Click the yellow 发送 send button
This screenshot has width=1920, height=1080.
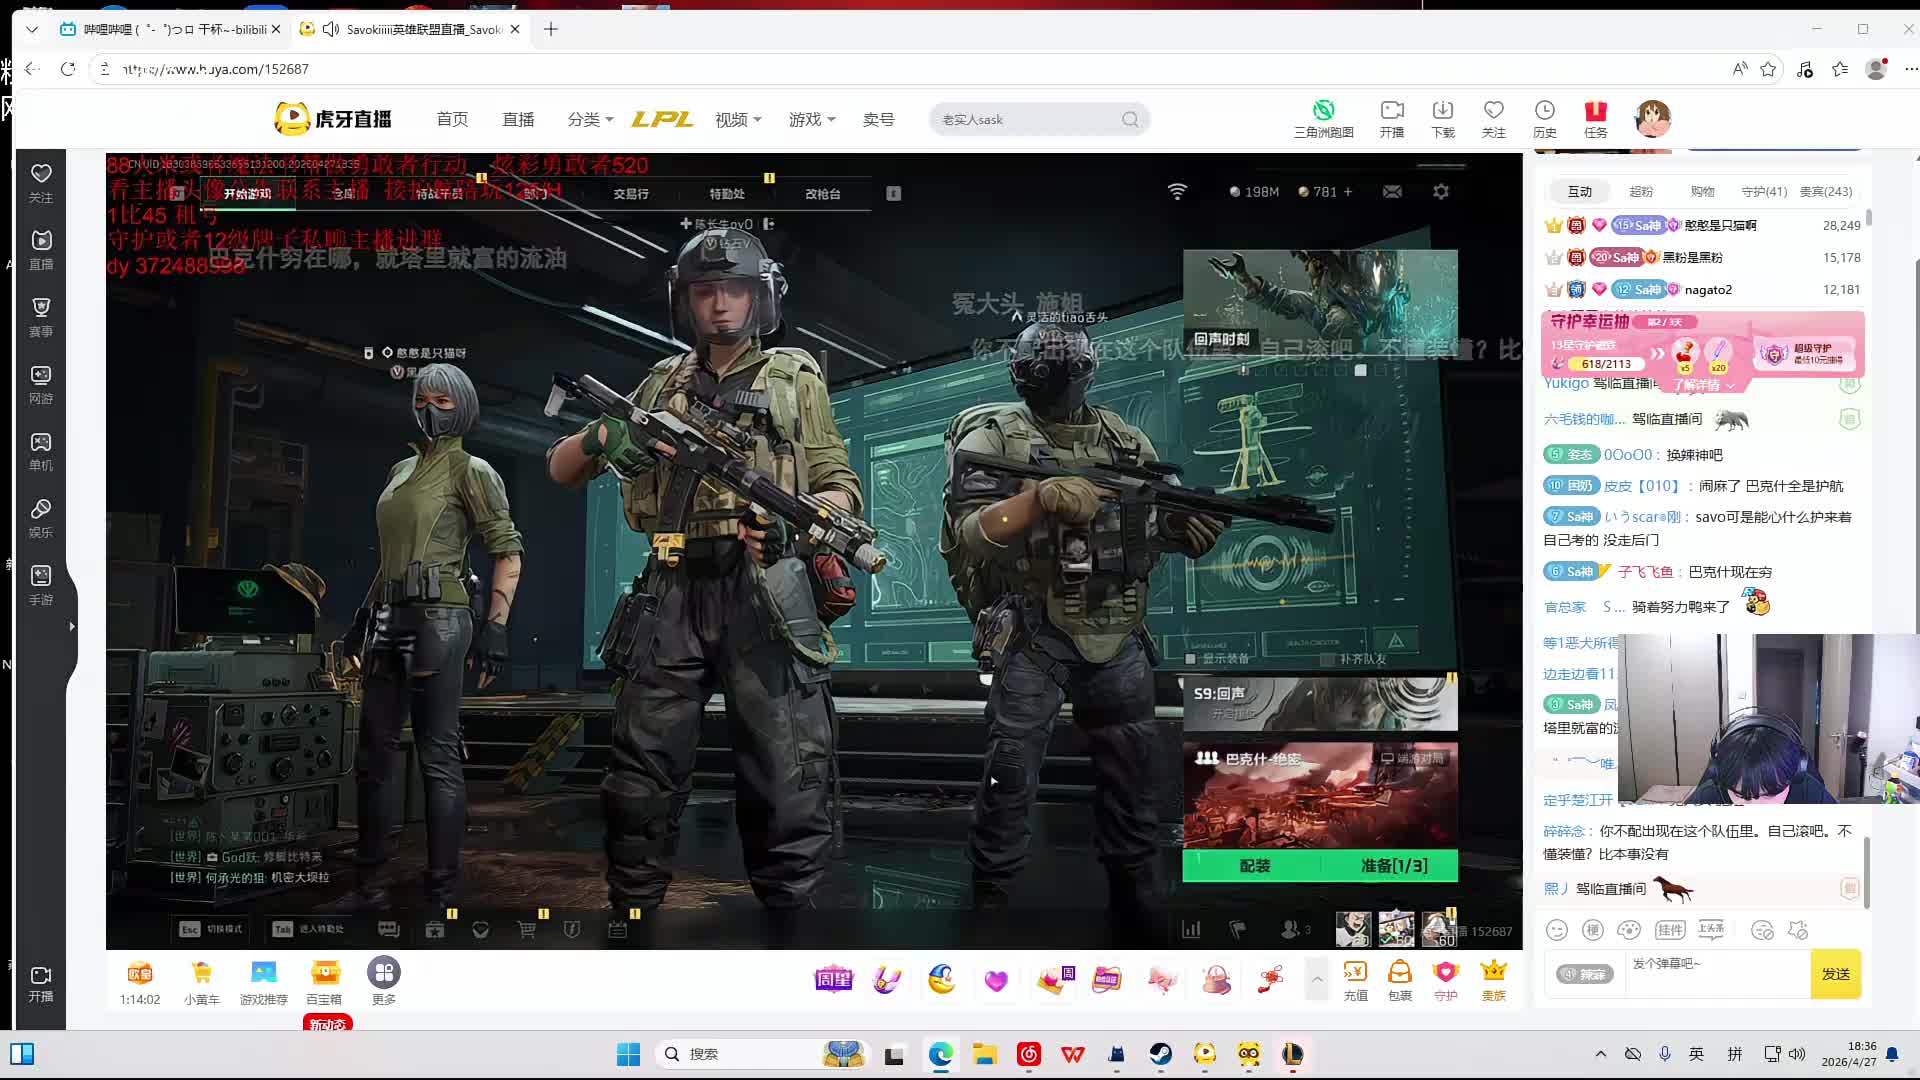coord(1835,973)
